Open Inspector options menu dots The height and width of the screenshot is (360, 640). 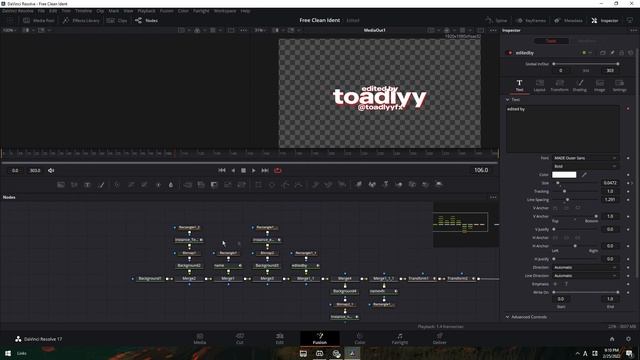click(633, 30)
